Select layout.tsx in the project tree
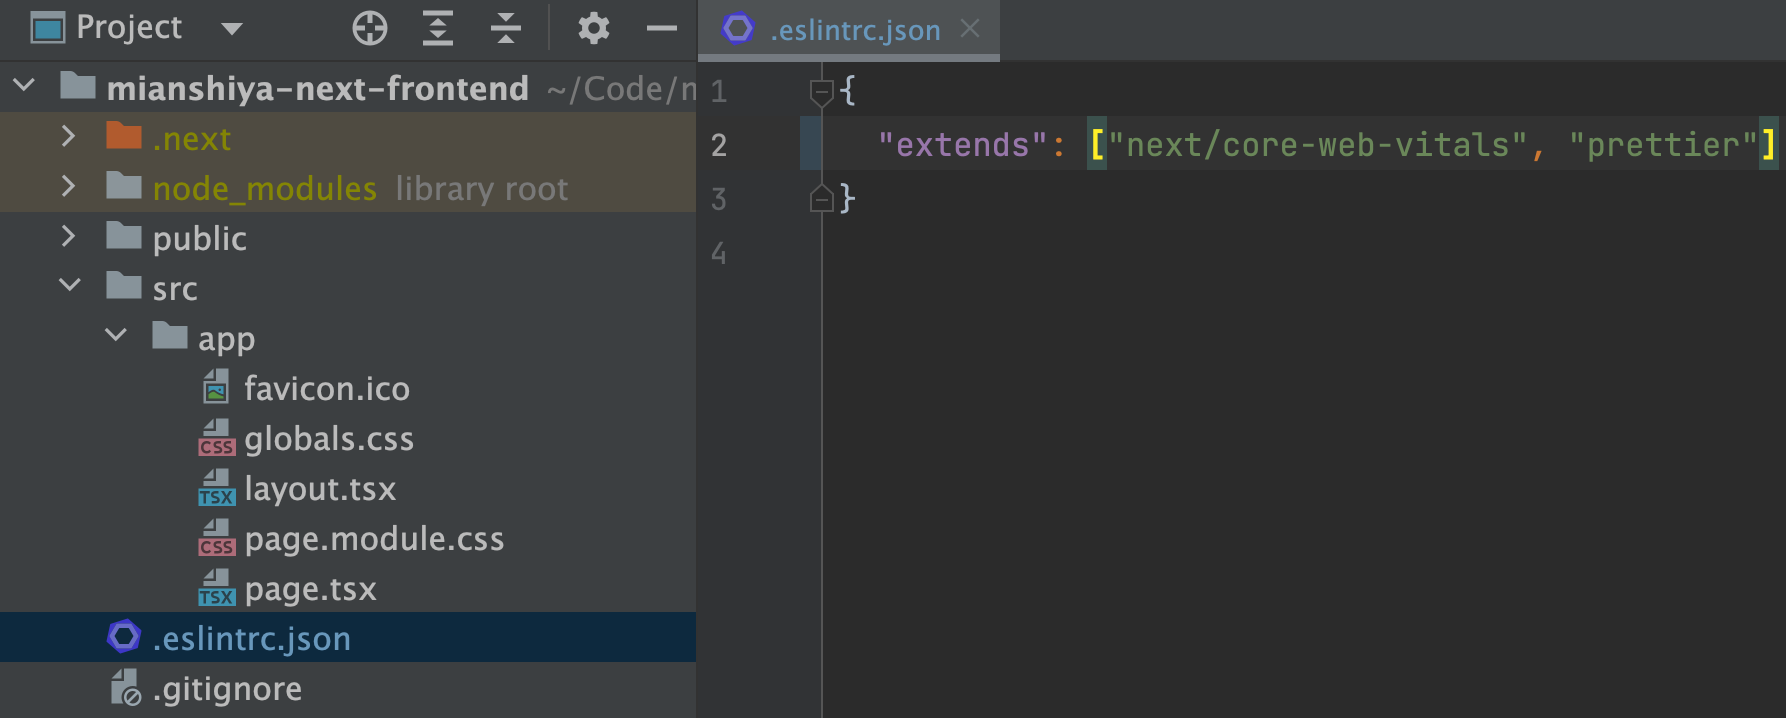1786x718 pixels. coord(320,489)
